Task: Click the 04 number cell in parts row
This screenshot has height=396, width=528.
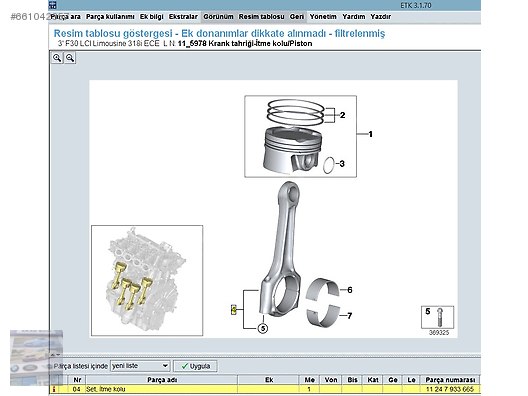Action: click(x=77, y=389)
